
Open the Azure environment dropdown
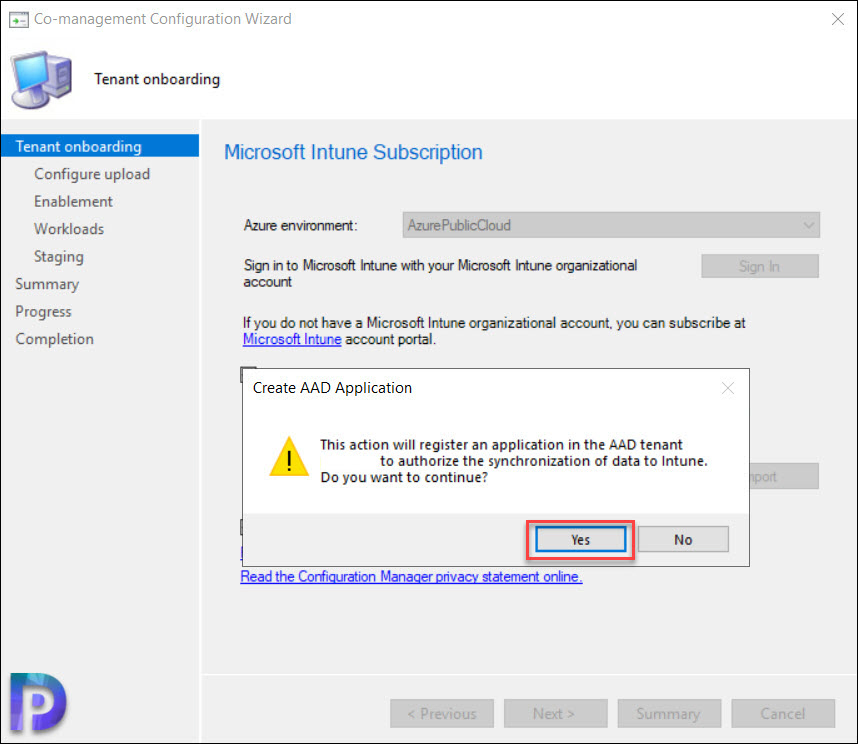point(611,225)
